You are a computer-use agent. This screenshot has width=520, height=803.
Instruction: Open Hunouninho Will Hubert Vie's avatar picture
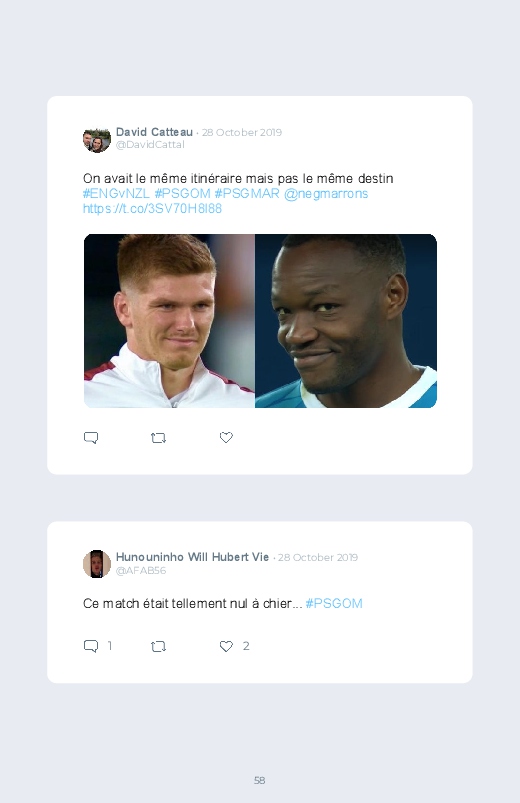[x=97, y=564]
